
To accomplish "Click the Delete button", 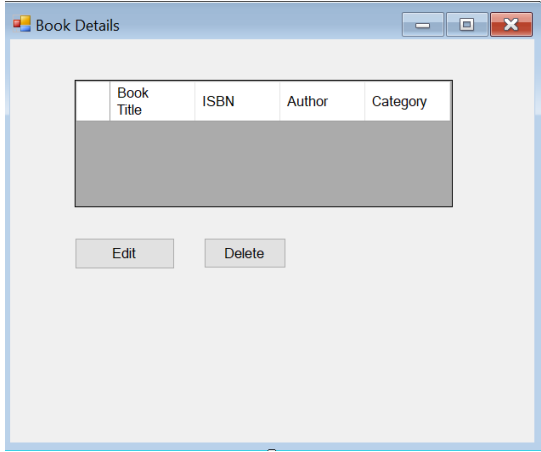I will click(245, 253).
